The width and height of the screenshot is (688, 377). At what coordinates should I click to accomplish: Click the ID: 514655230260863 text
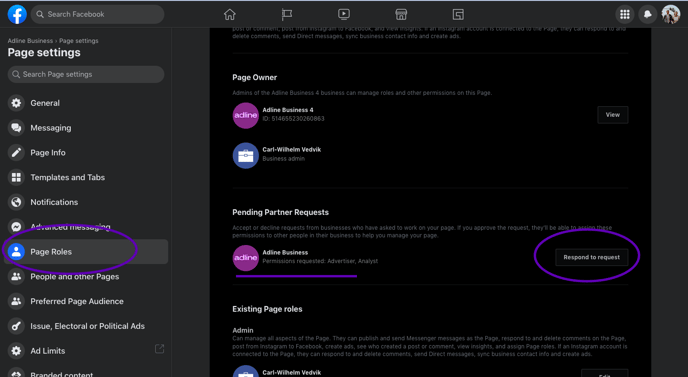click(294, 118)
